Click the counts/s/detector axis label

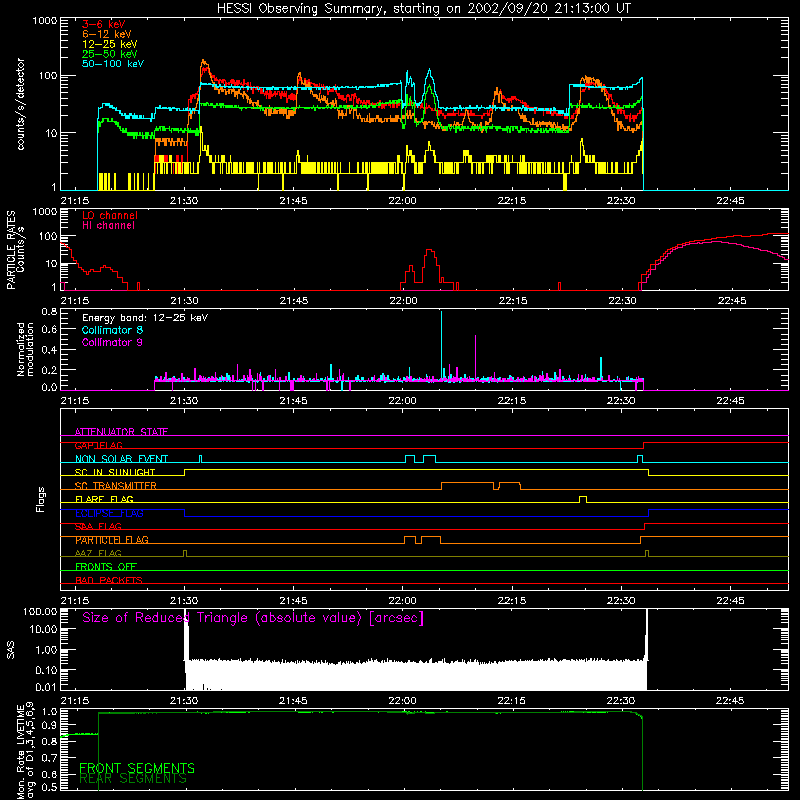[x=20, y=104]
